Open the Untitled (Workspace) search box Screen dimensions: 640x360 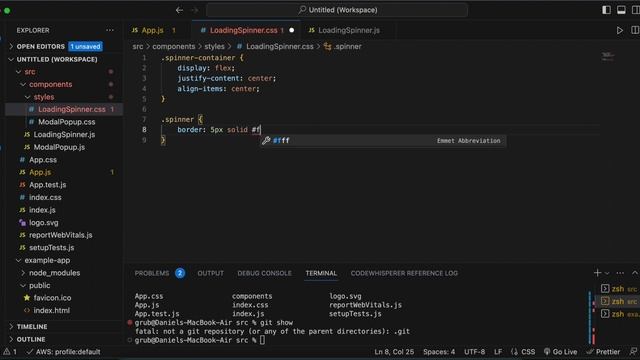(337, 10)
